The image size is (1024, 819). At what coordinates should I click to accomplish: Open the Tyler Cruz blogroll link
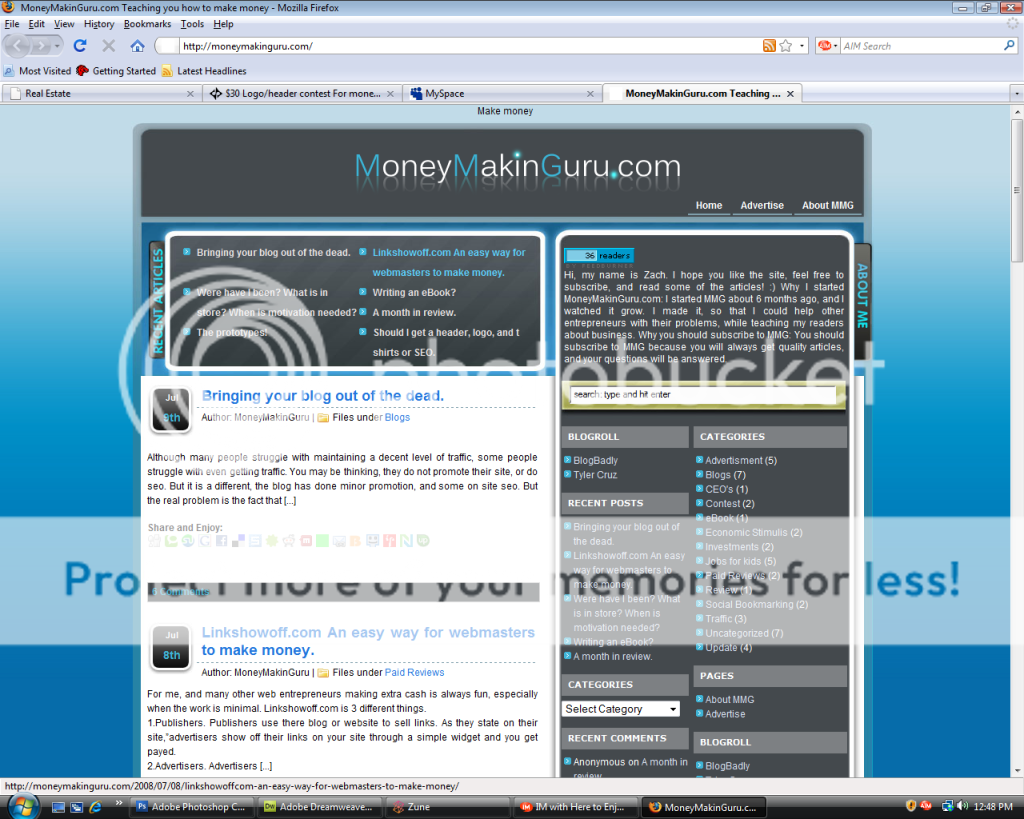(595, 475)
